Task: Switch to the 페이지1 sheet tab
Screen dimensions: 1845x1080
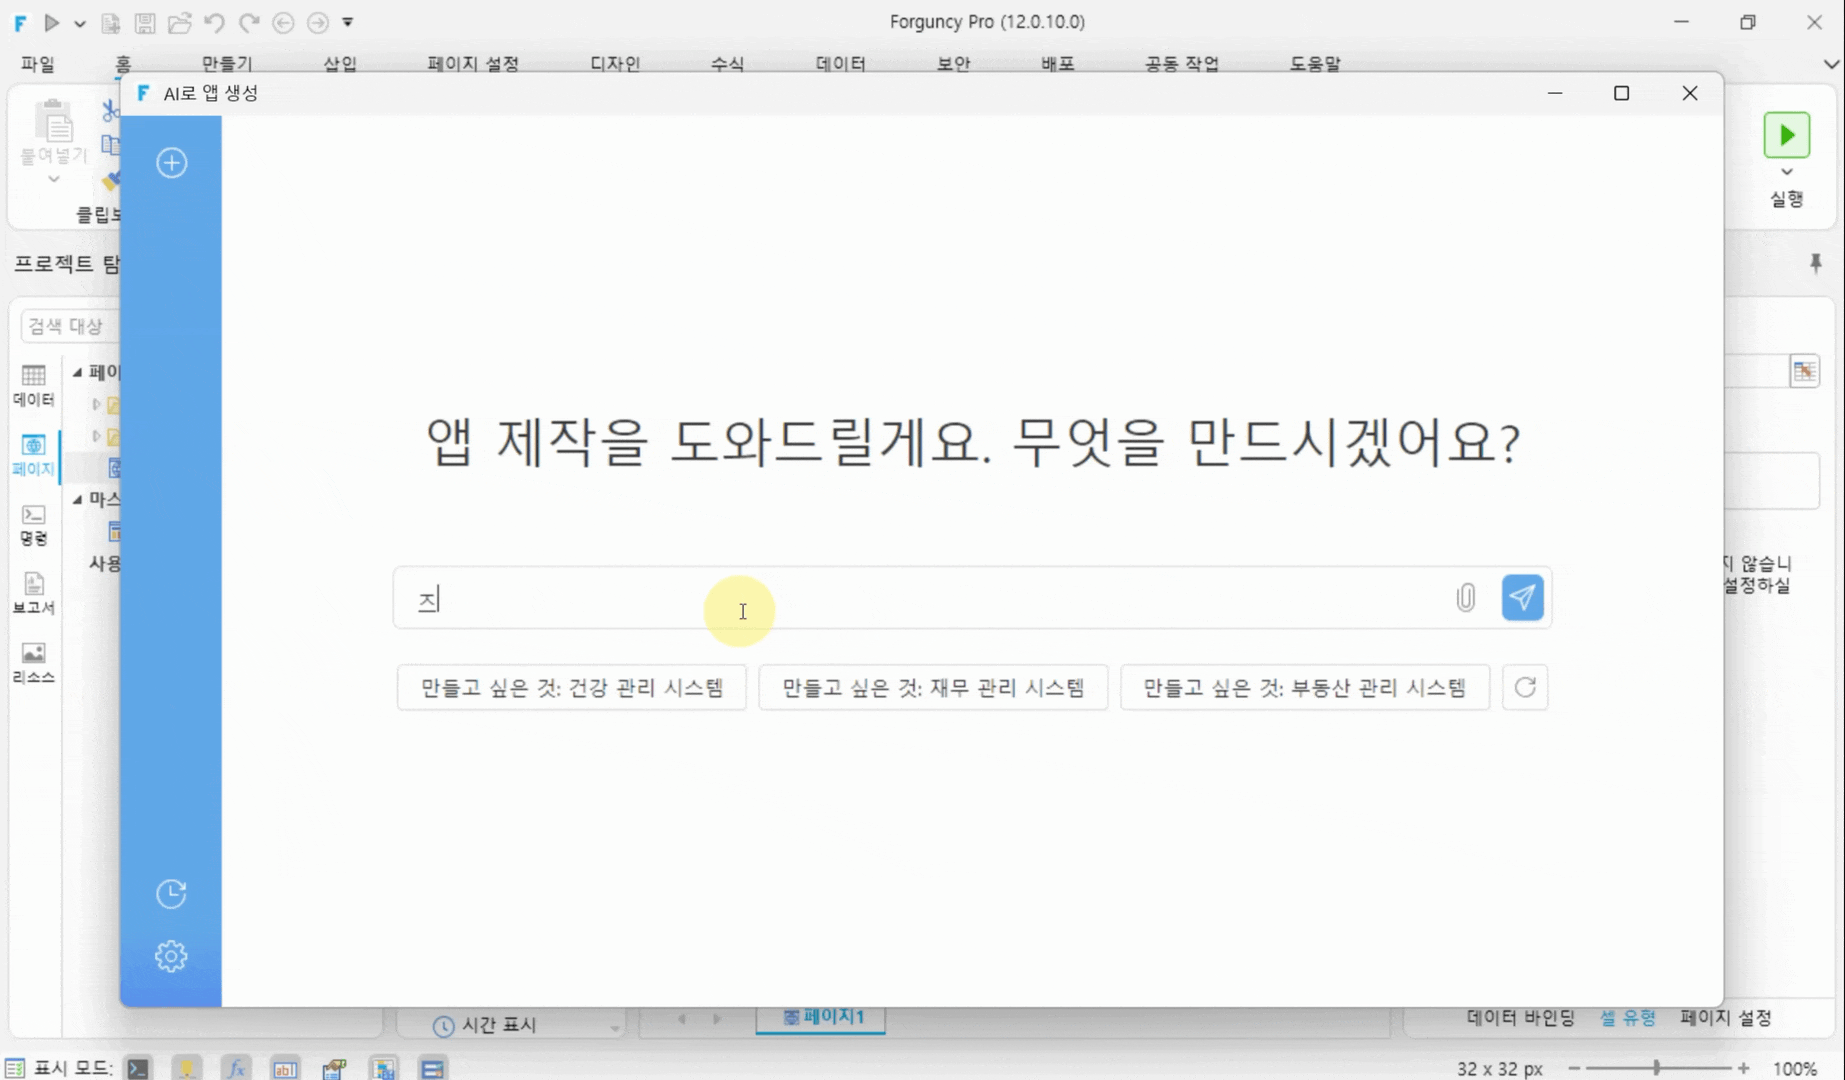Action: click(821, 1017)
